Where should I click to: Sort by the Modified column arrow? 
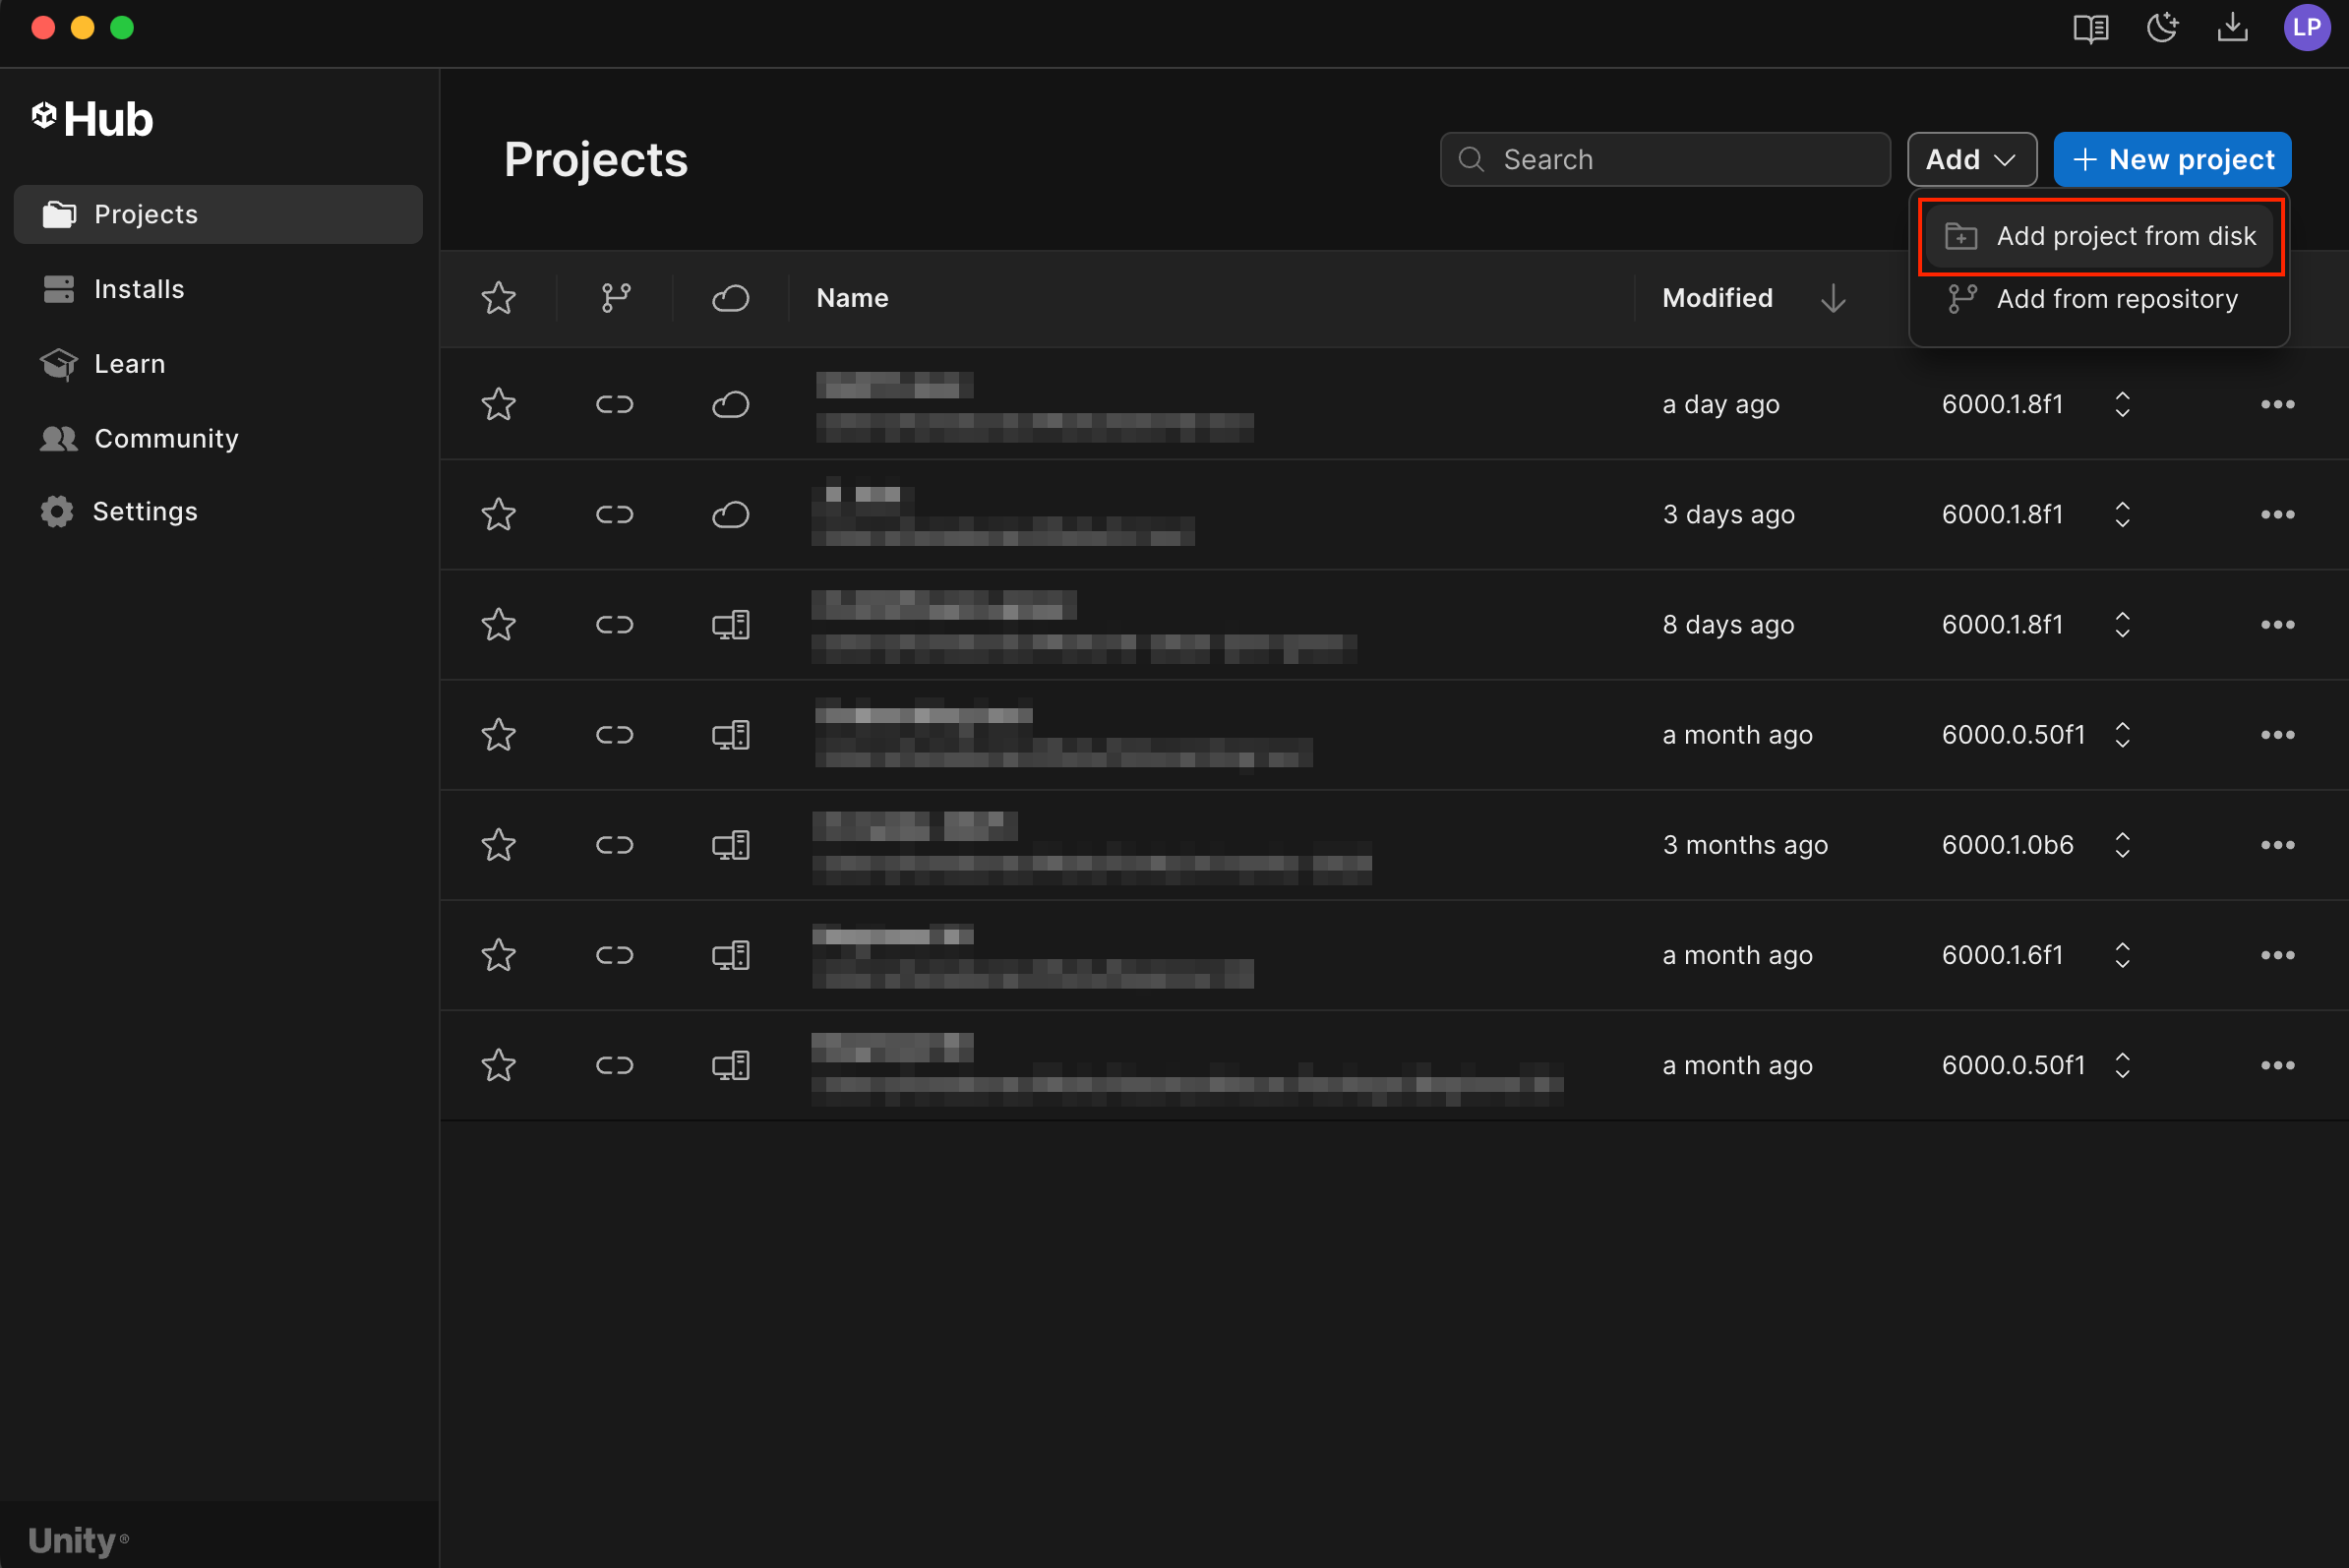point(1832,298)
